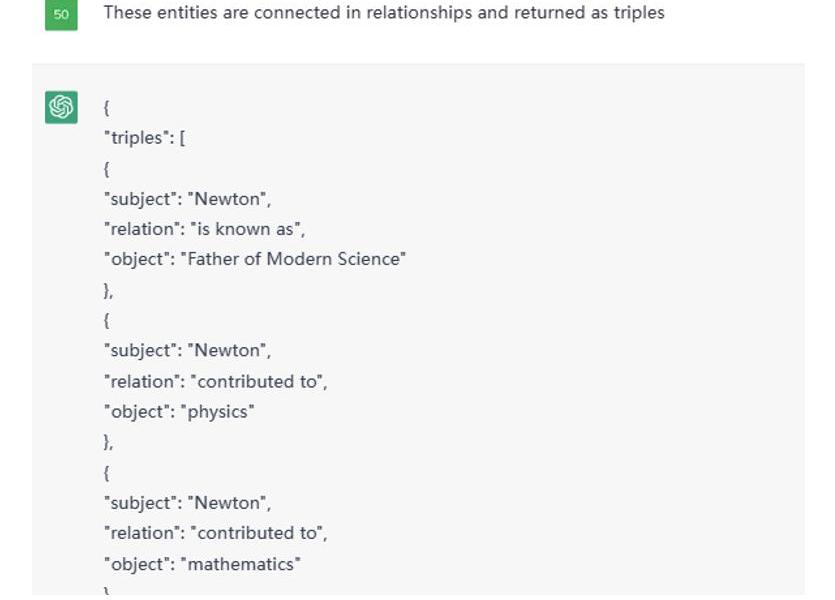Click the "mathematics" object line
Screen dimensions: 835x600
(x=202, y=564)
